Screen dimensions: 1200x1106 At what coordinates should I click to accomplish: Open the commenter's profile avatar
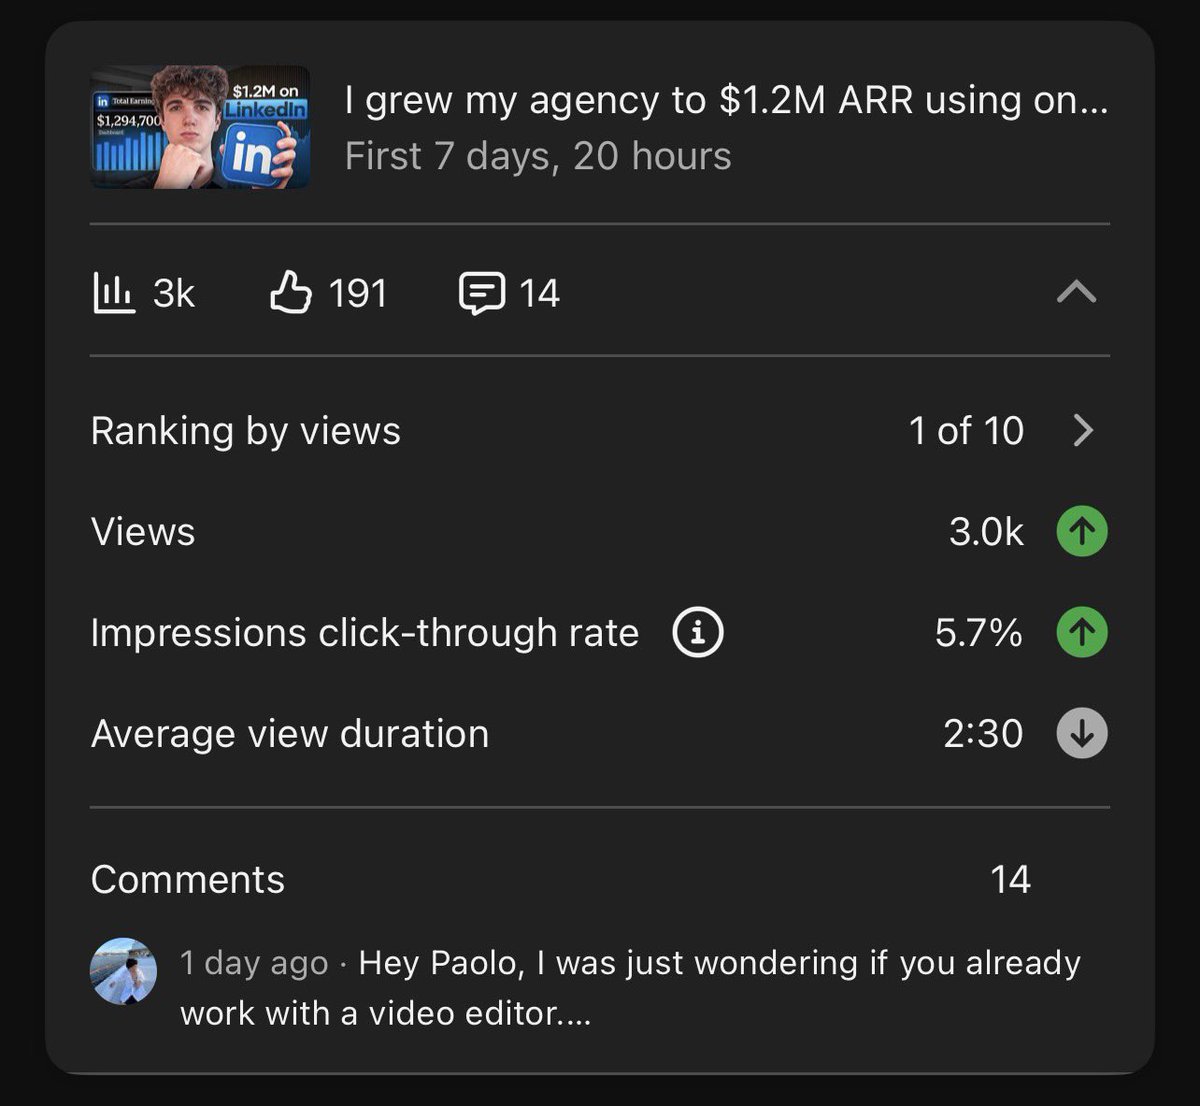(x=124, y=971)
